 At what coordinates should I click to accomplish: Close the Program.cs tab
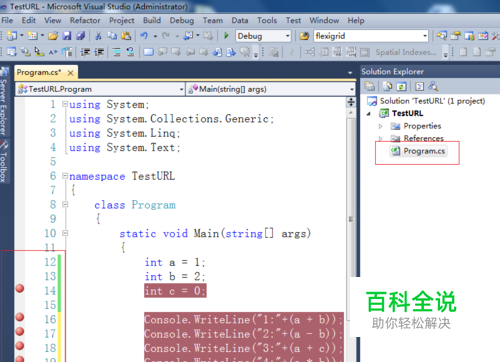tap(70, 73)
